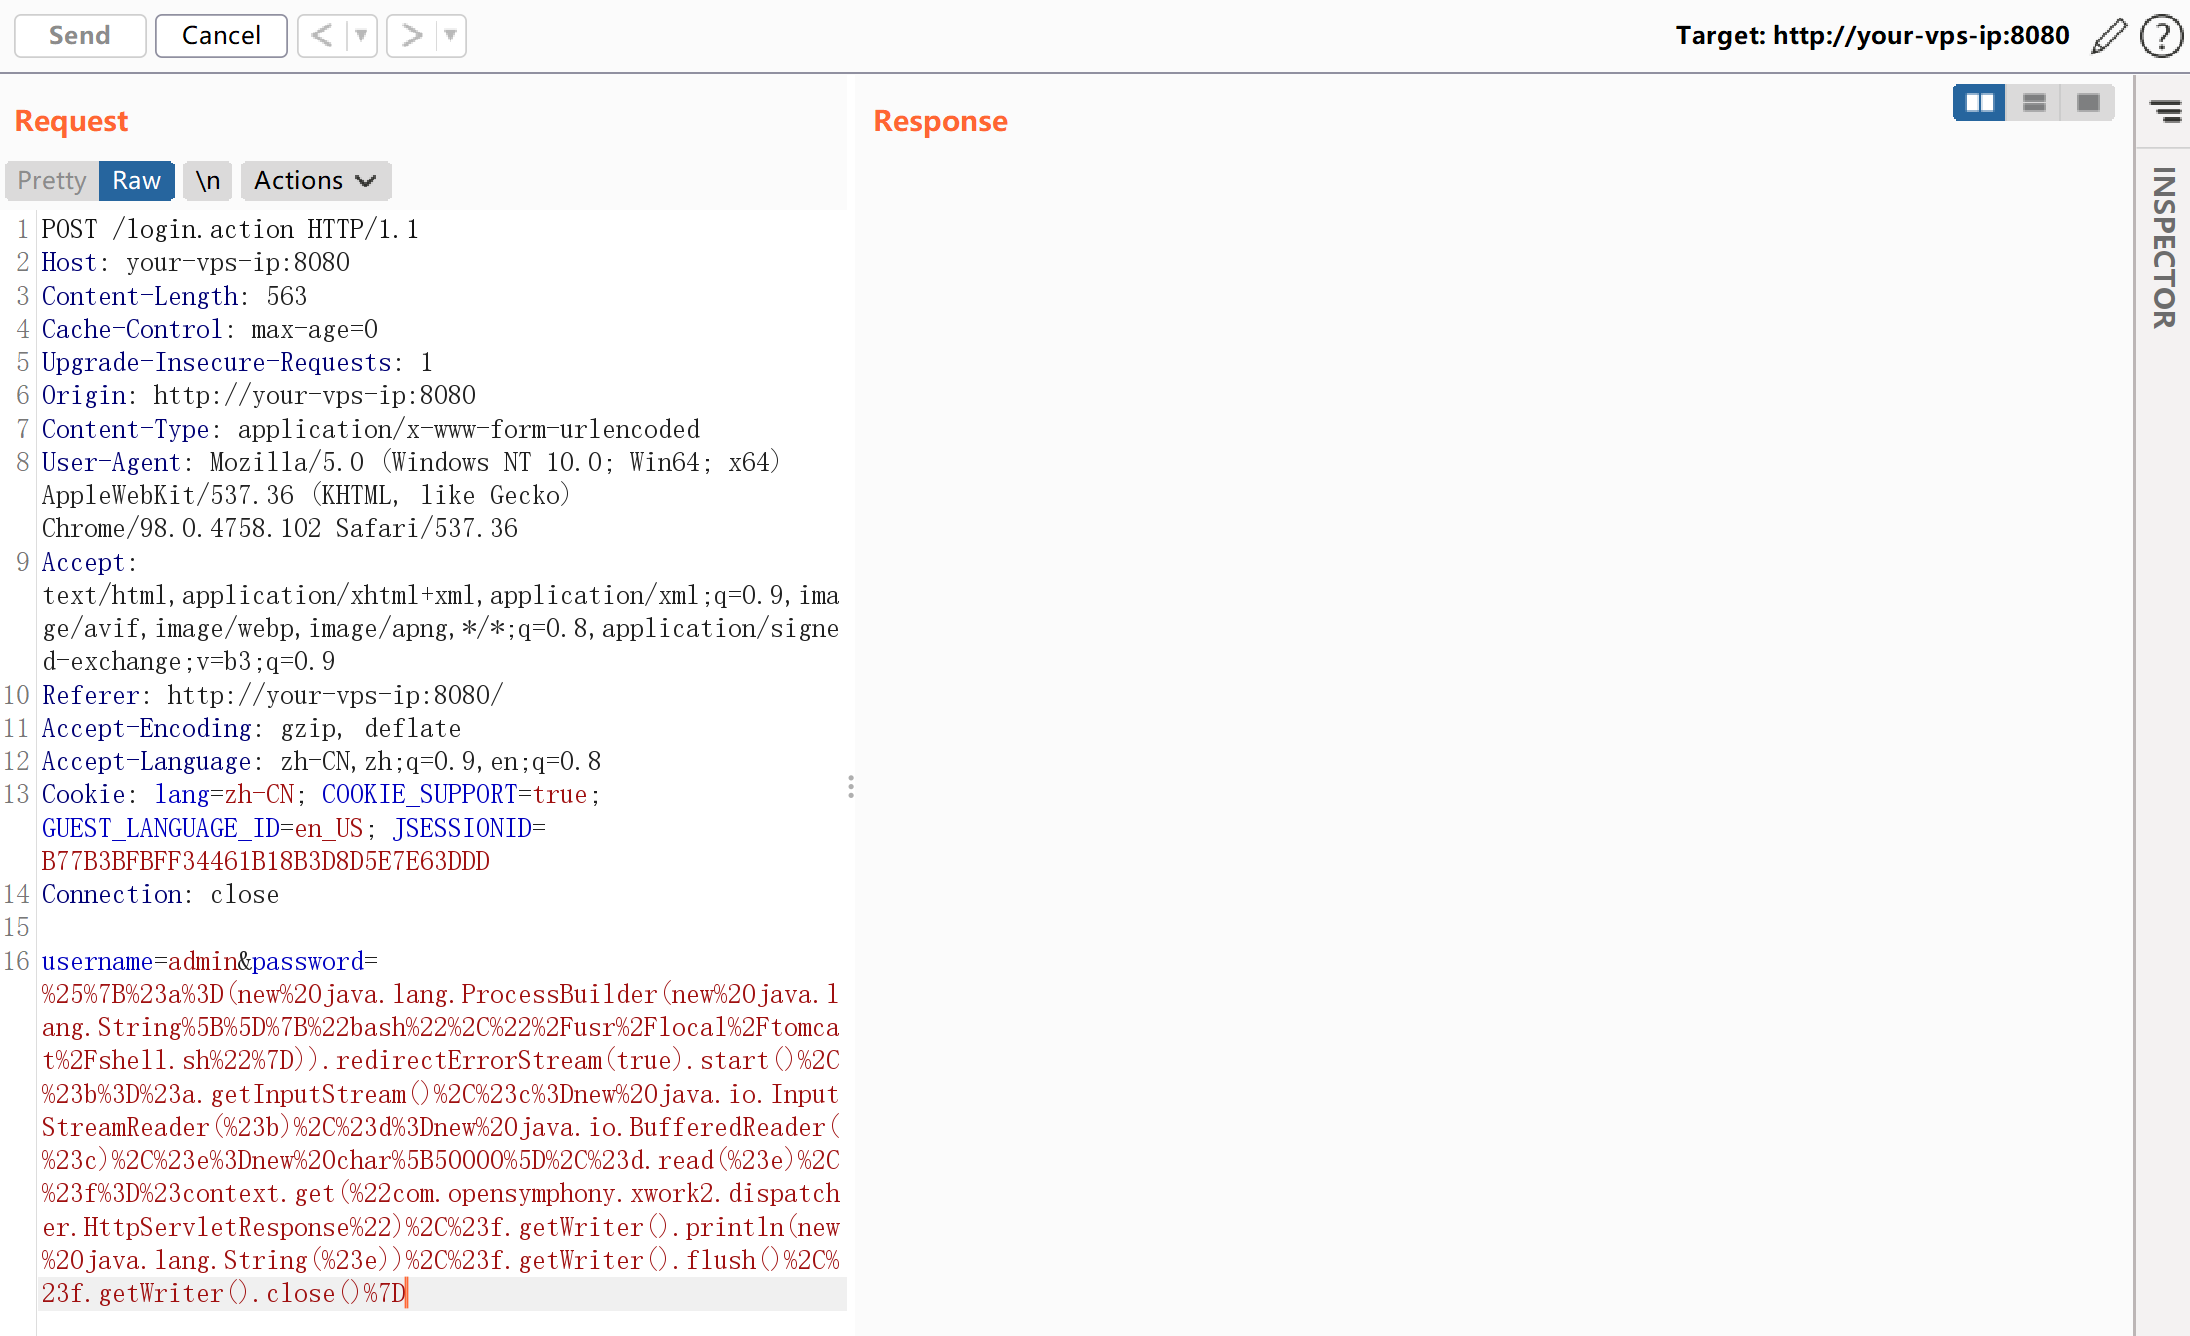Go to next request with forward arrow

[x=411, y=36]
